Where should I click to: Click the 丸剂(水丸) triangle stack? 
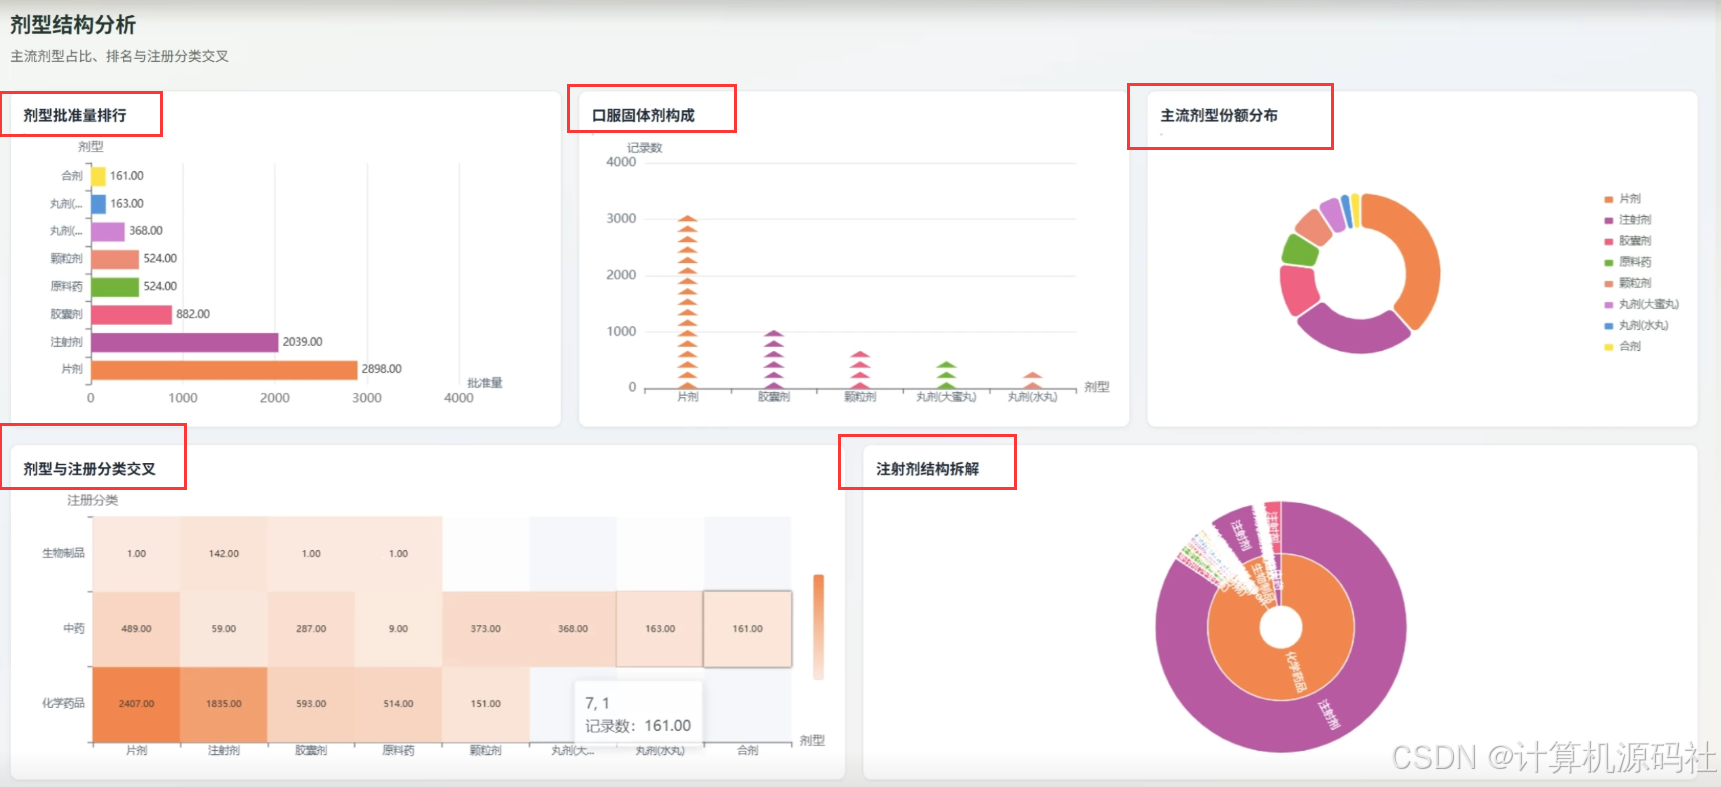tap(1032, 381)
